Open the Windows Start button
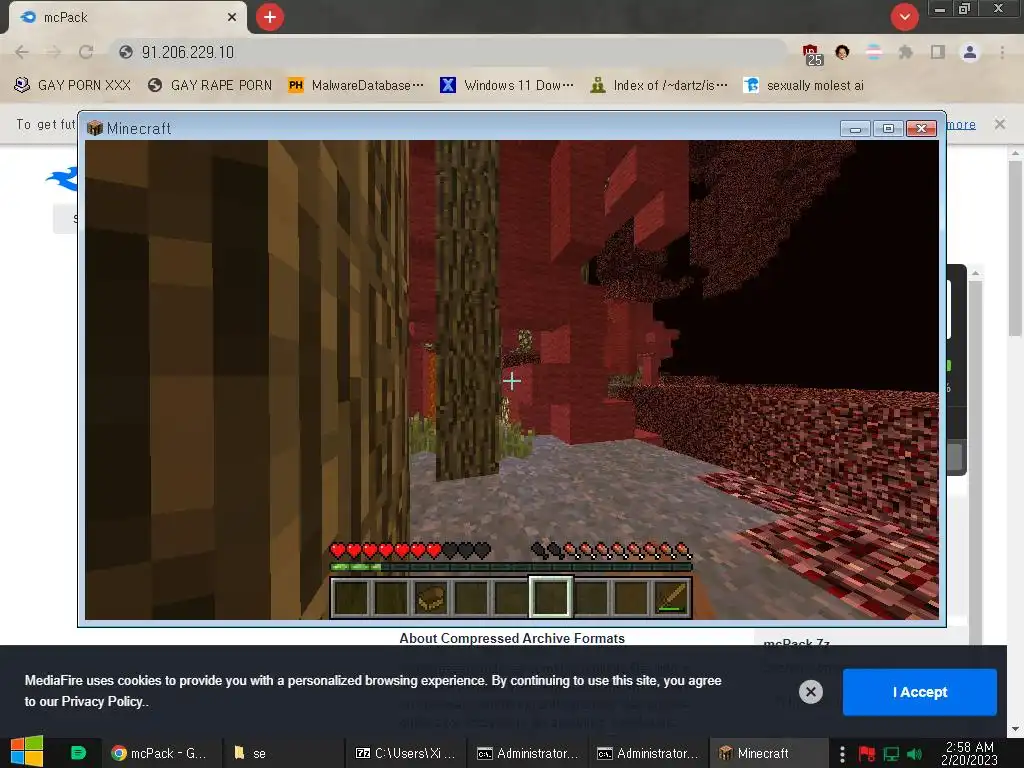Viewport: 1024px width, 768px height. [27, 752]
